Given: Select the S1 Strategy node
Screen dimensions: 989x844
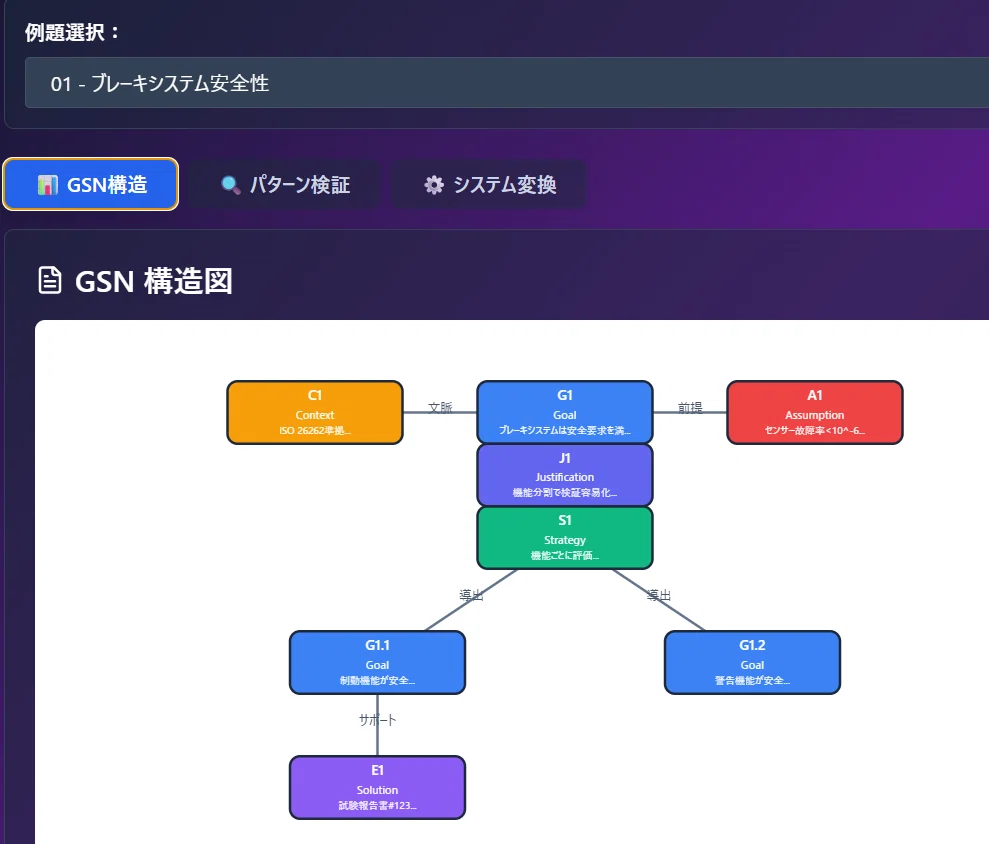Looking at the screenshot, I should 565,537.
